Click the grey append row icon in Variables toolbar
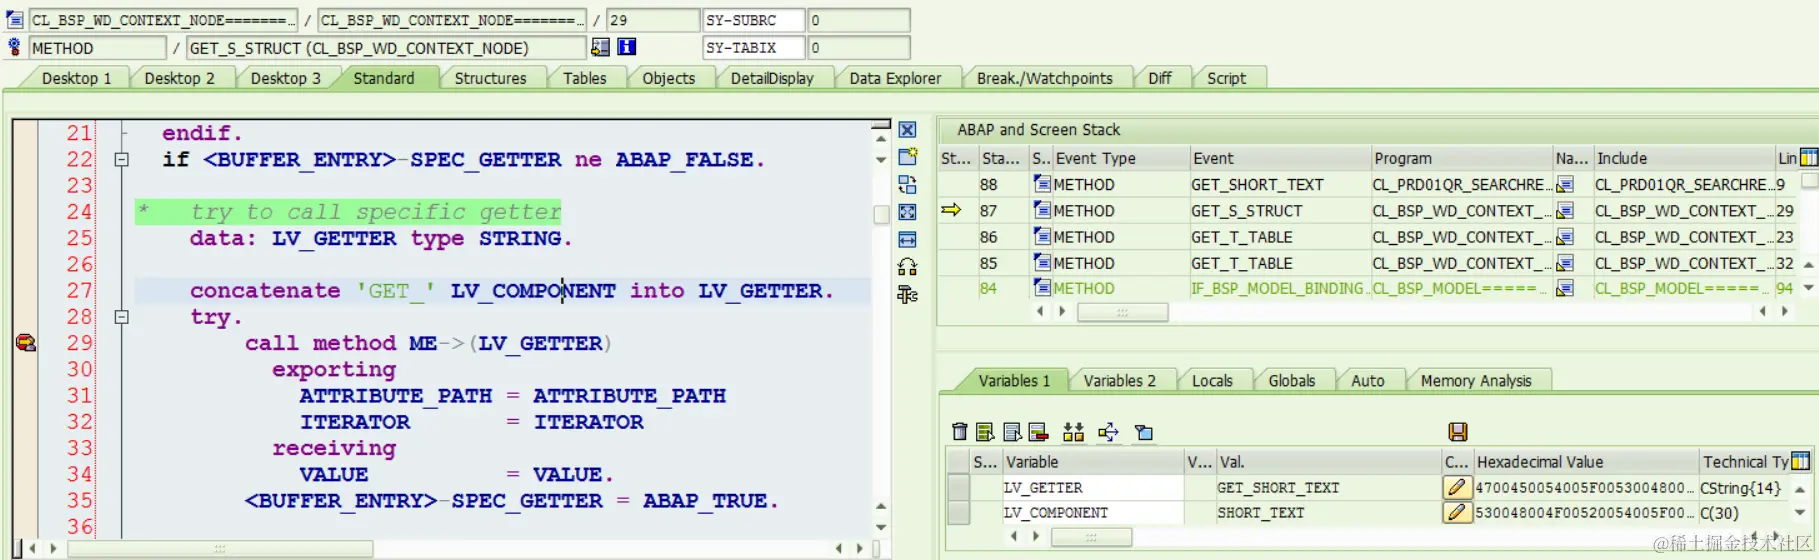This screenshot has width=1819, height=560. 1012,432
